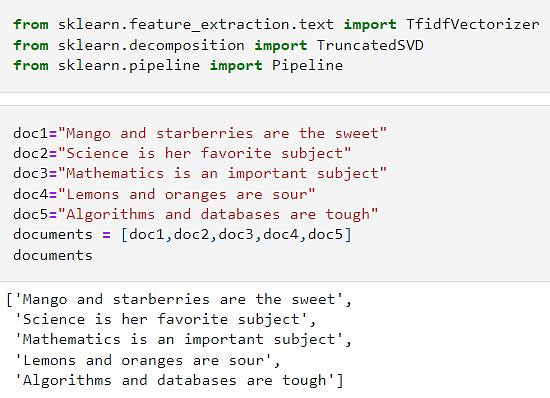Viewport: 550px width, 398px height.
Task: Place cursor in sklearn.feature_extraction.text module name
Action: (x=196, y=25)
